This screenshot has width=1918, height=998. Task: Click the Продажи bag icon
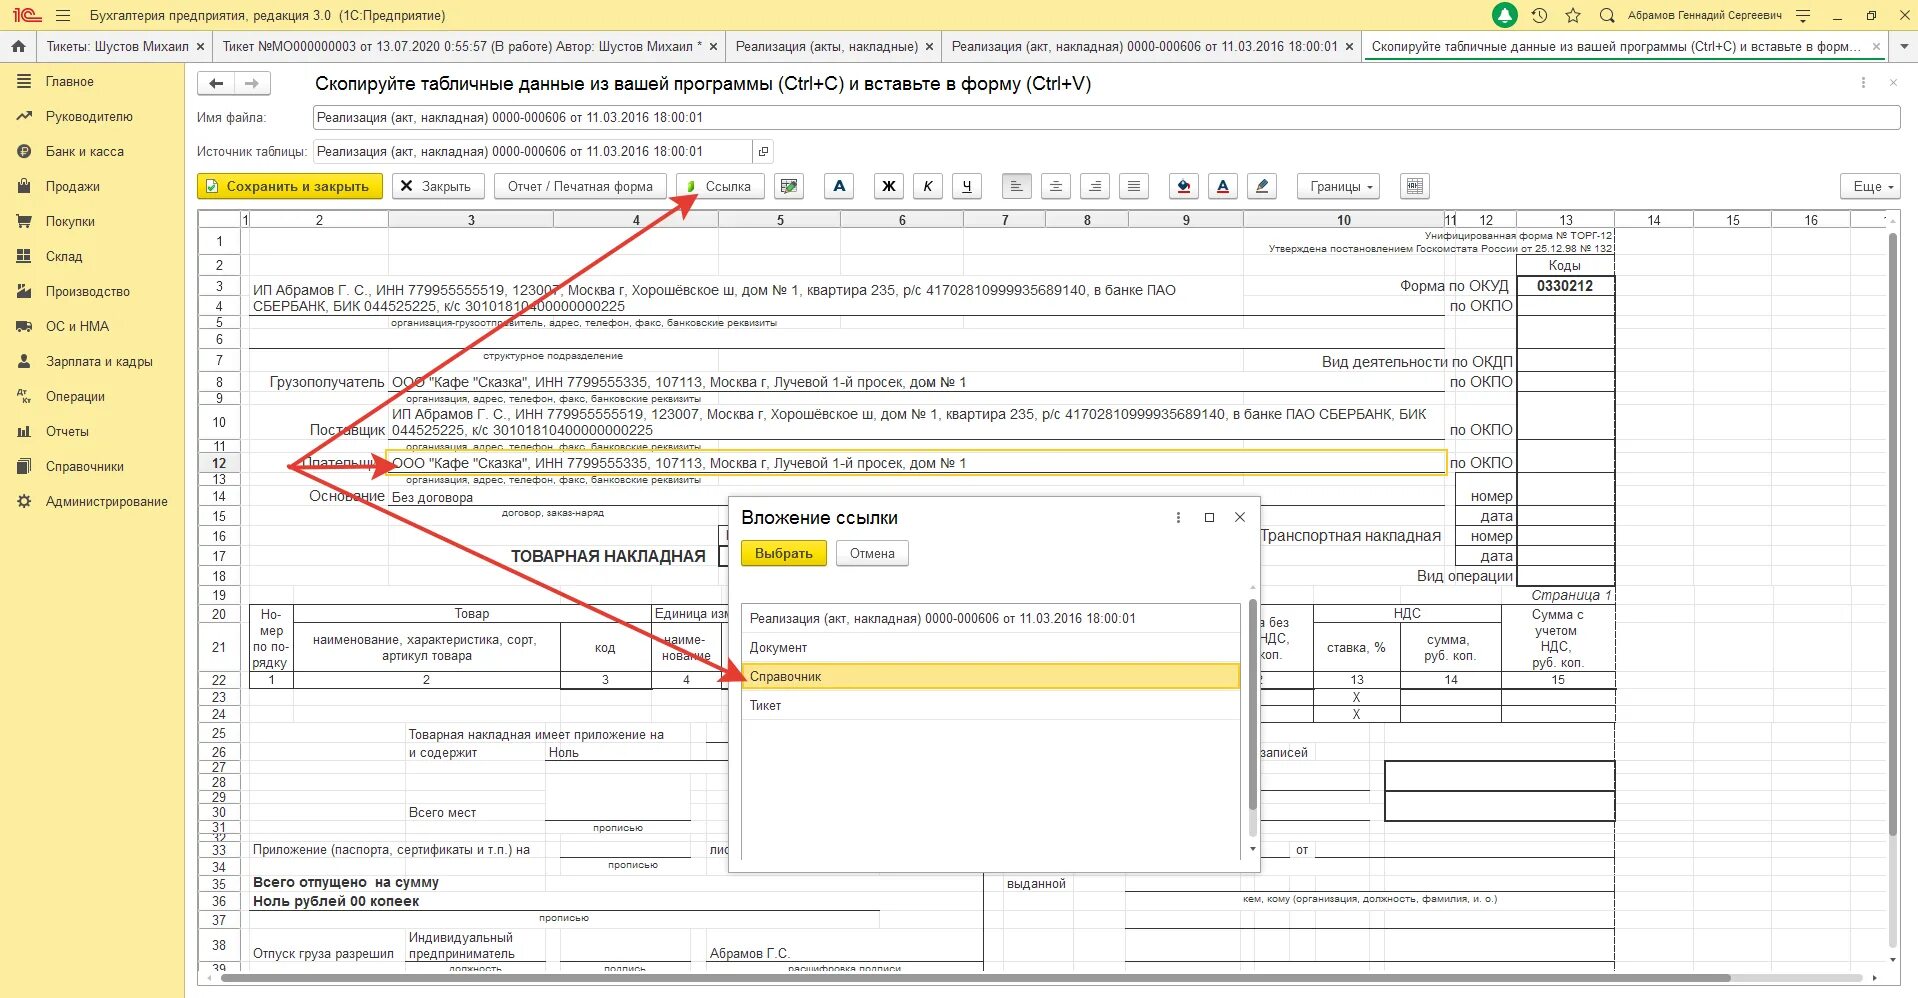(24, 186)
